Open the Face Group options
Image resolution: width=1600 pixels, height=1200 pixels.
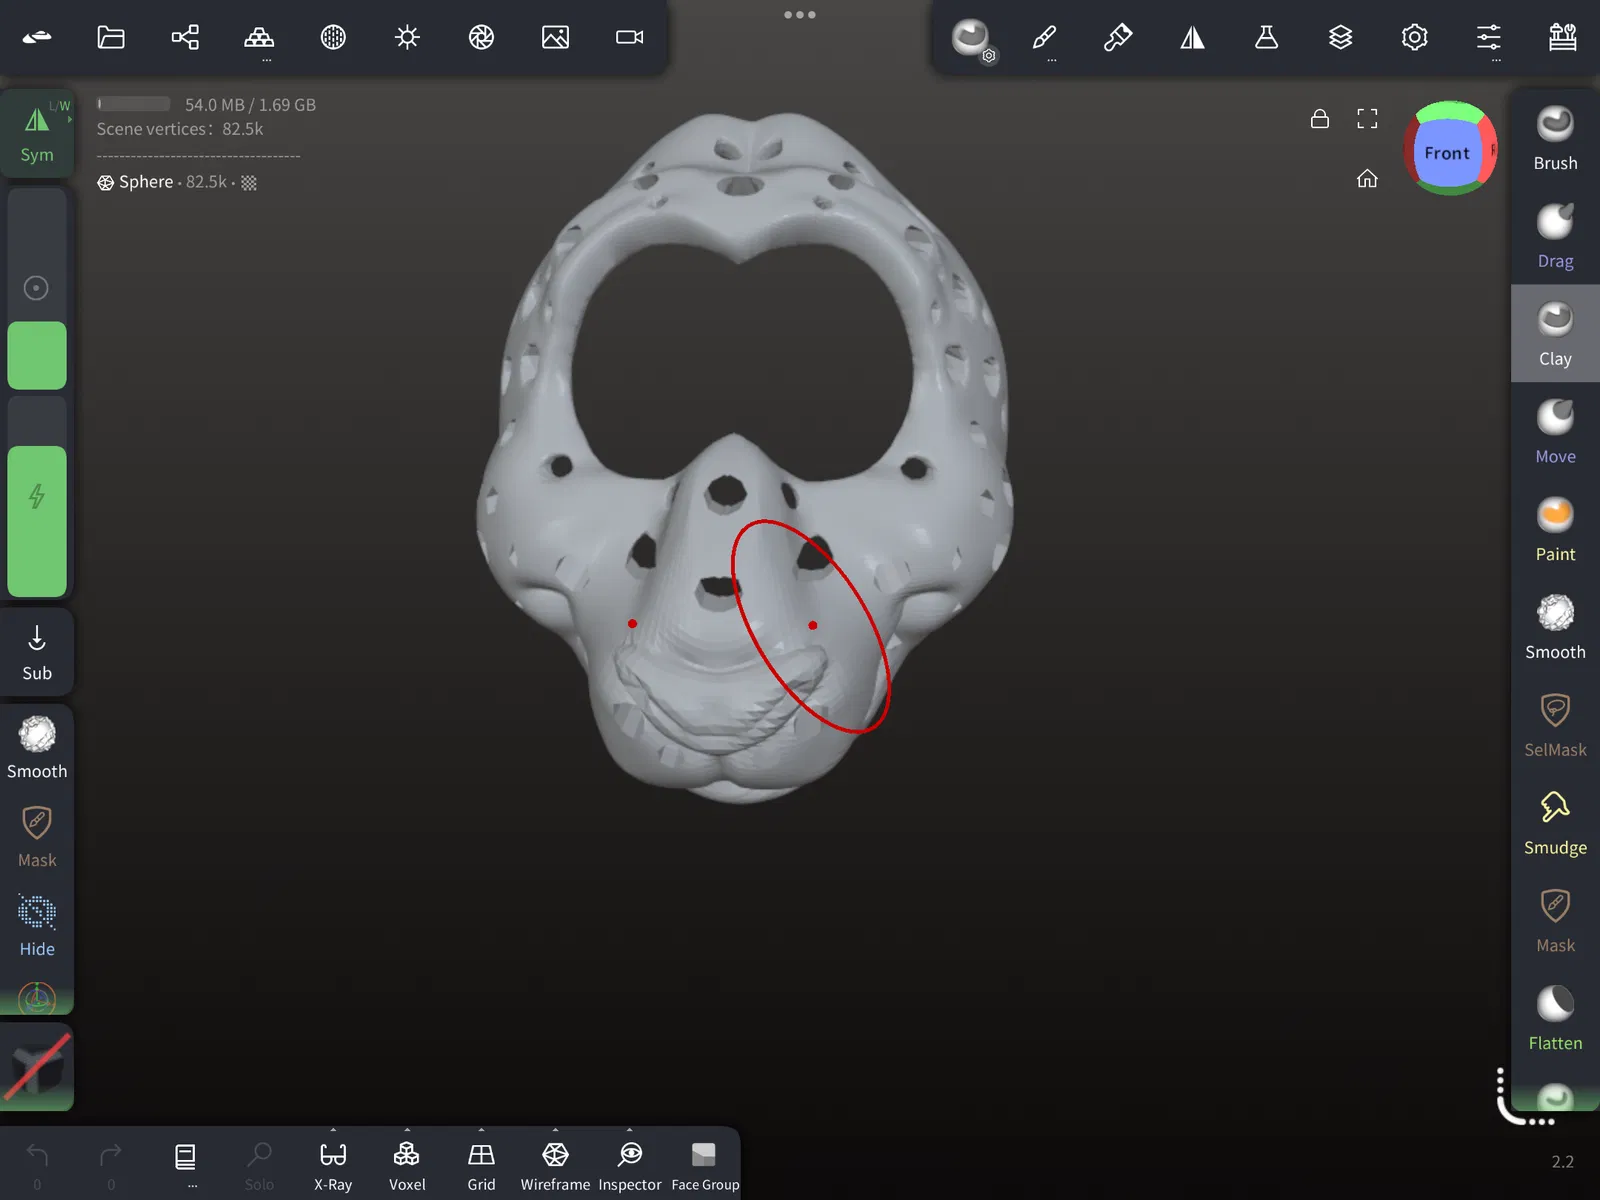705,1166
